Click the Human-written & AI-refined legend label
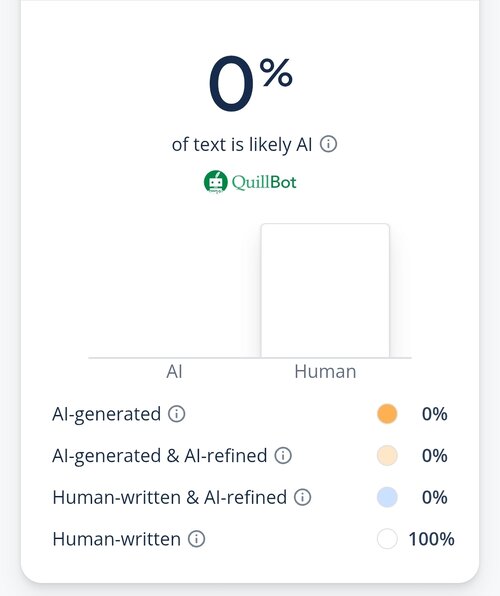Image resolution: width=500 pixels, height=596 pixels. coord(170,497)
